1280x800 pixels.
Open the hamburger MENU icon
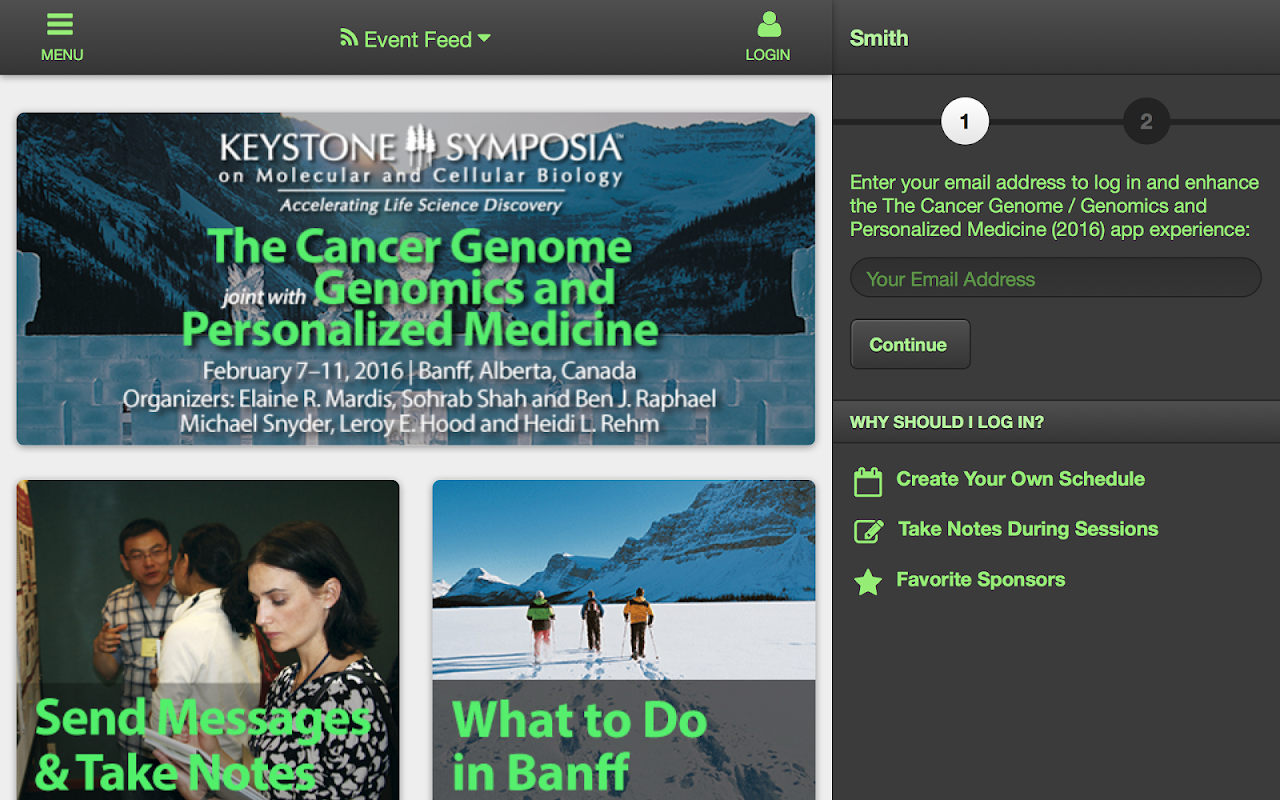(x=61, y=24)
